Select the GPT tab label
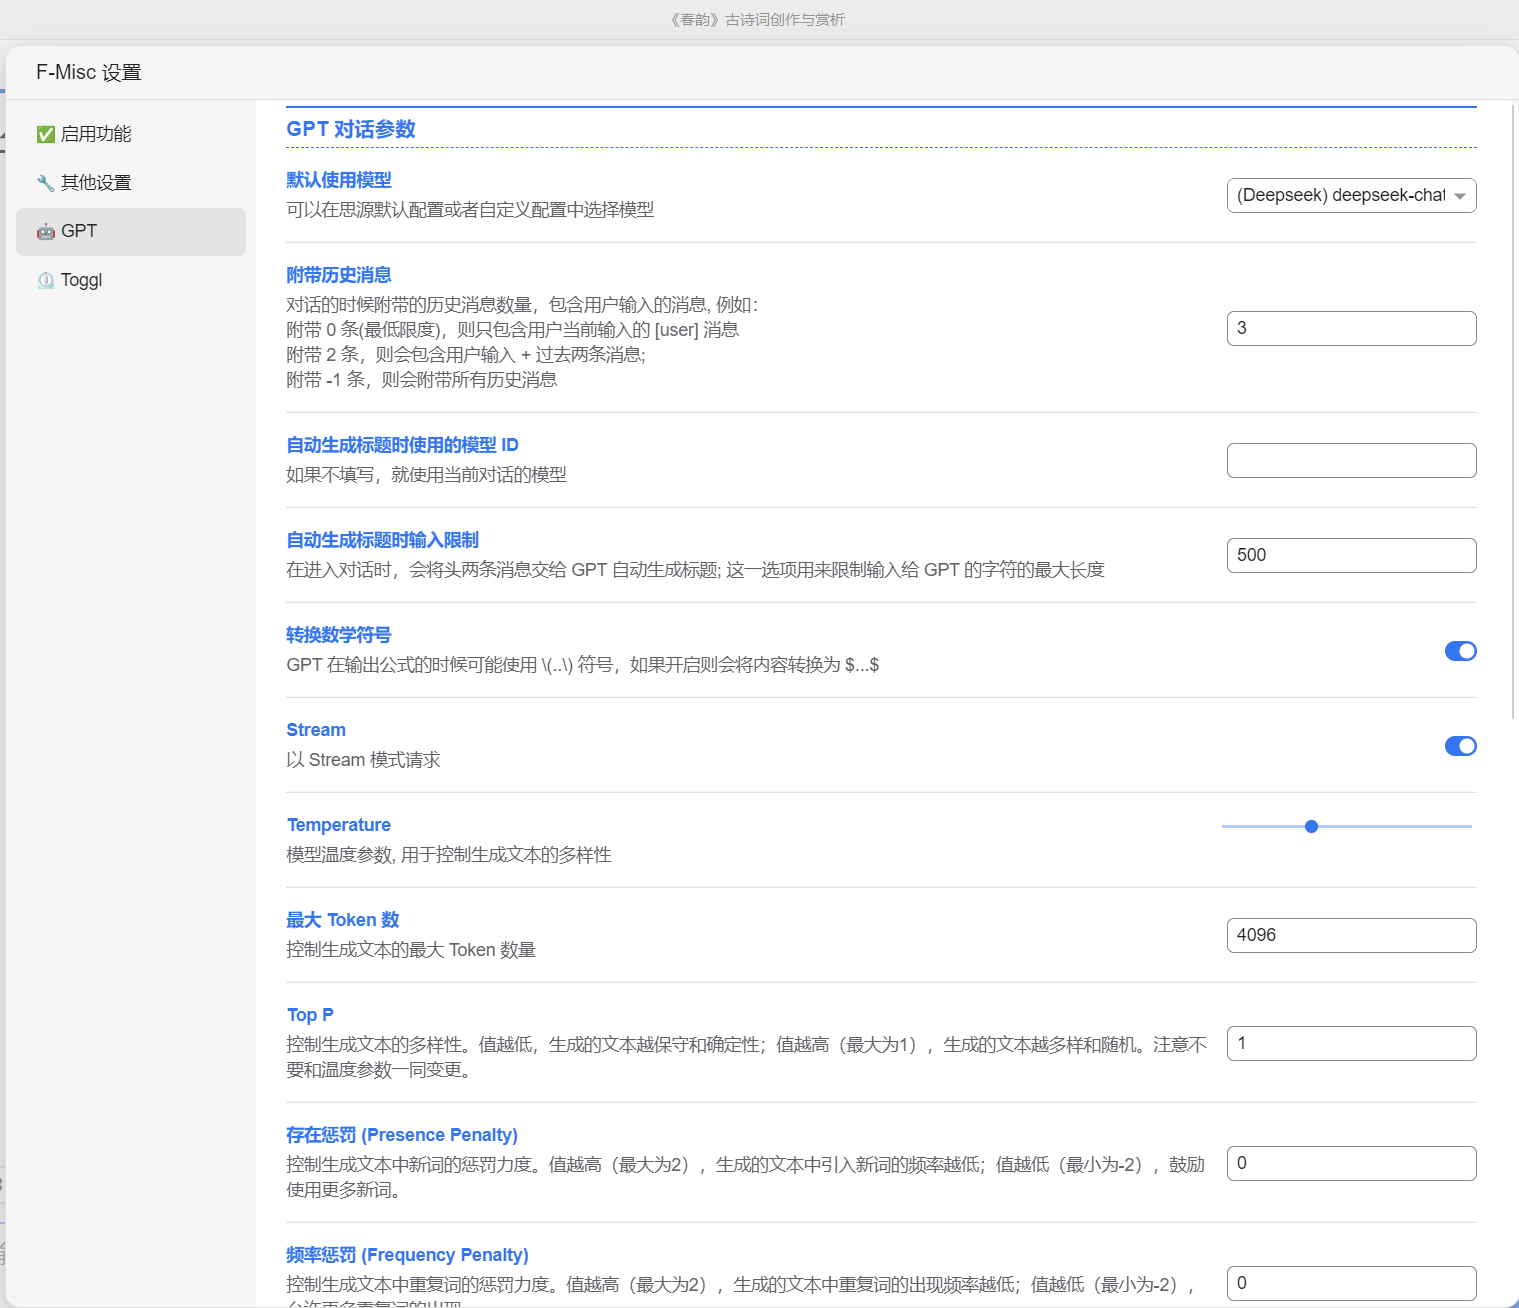The width and height of the screenshot is (1519, 1308). (79, 231)
